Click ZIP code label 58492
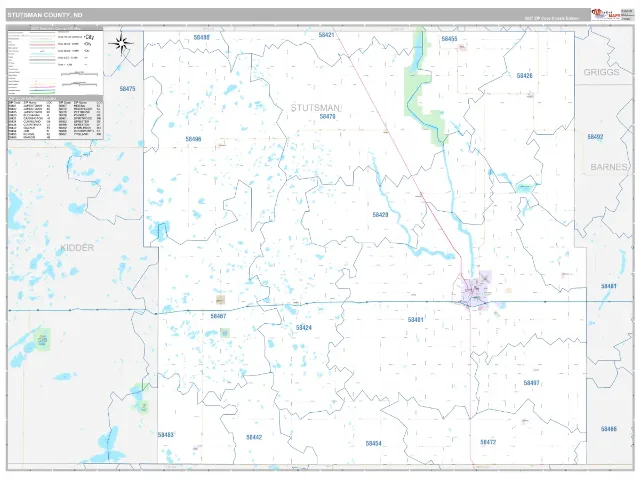 [596, 137]
